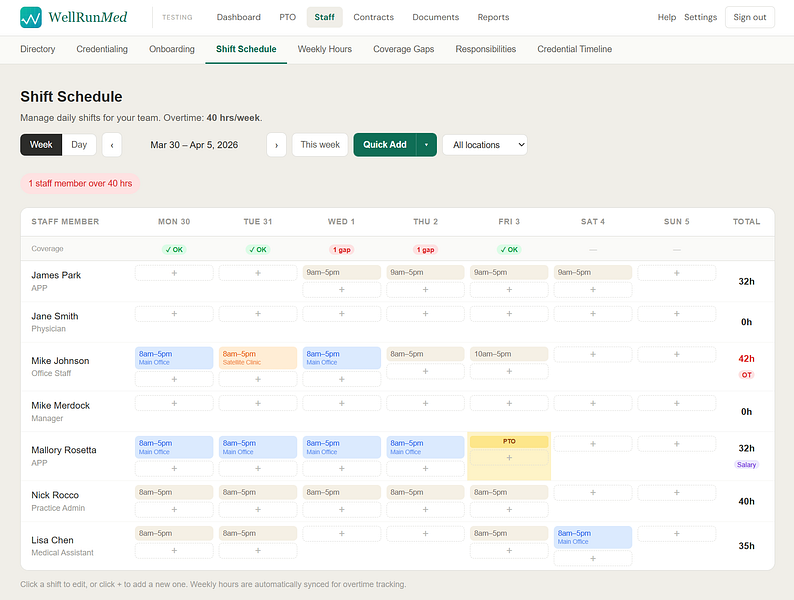Image resolution: width=794 pixels, height=600 pixels.
Task: Add a shift for Jane Smith on Sunday
Action: [677, 314]
